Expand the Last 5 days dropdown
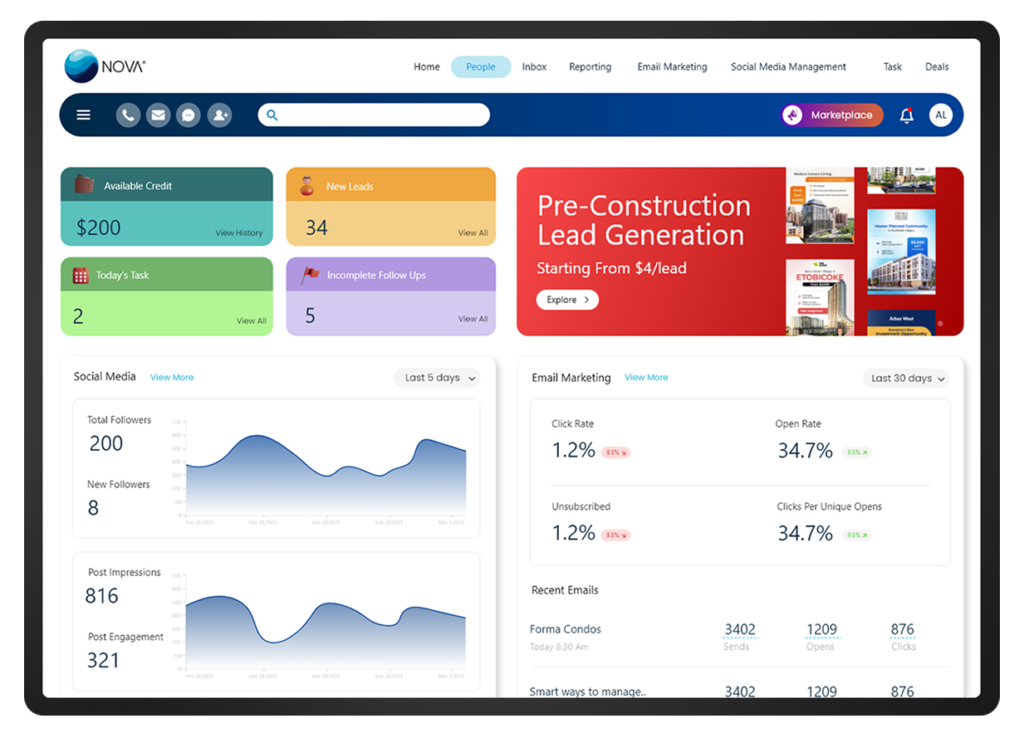The image size is (1024, 743). tap(436, 378)
